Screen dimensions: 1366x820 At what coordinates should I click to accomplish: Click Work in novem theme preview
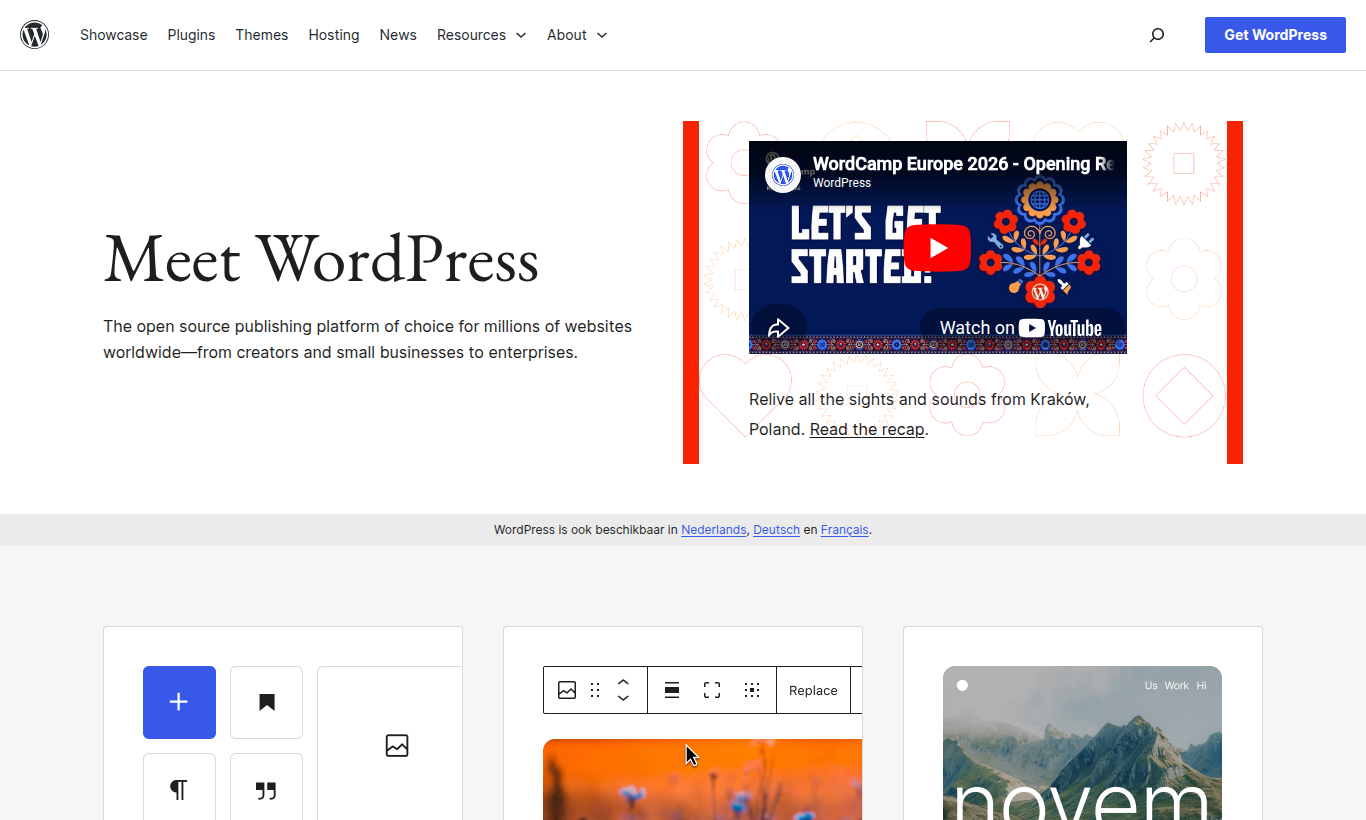(1177, 686)
